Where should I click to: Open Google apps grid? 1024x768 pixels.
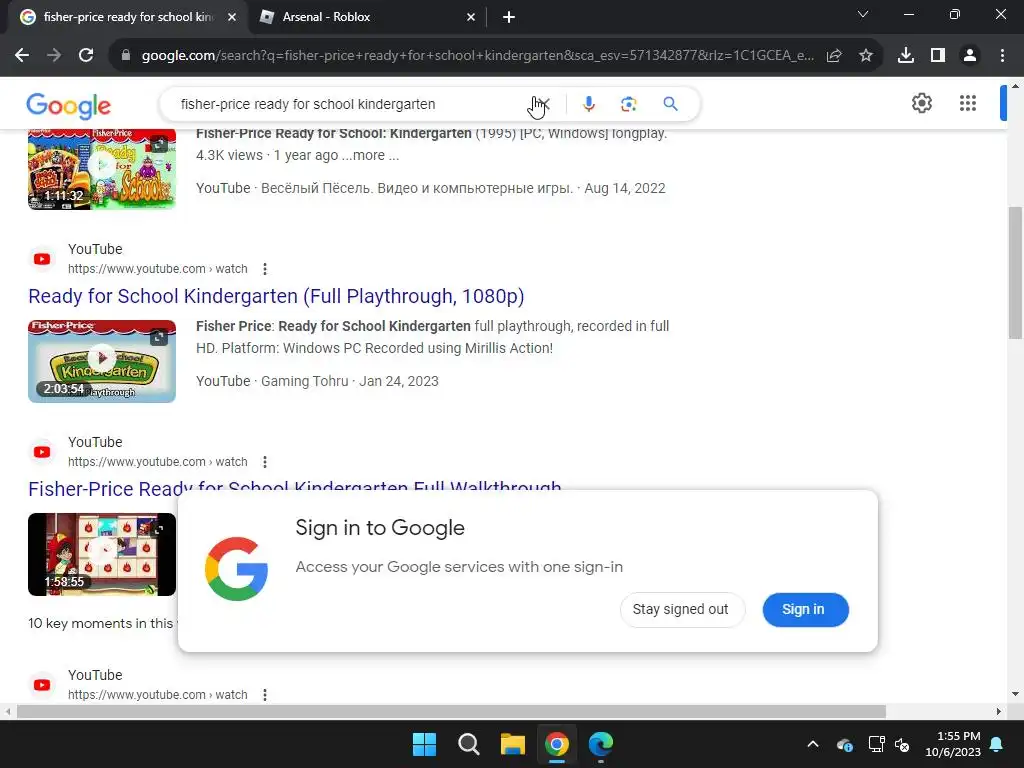coord(968,103)
